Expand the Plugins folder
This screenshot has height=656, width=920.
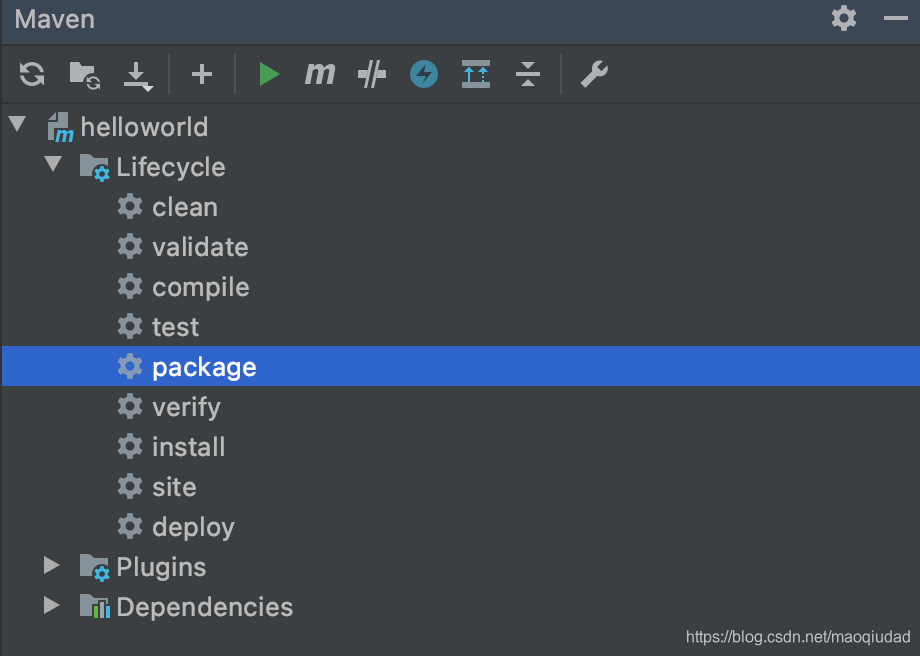(x=52, y=565)
